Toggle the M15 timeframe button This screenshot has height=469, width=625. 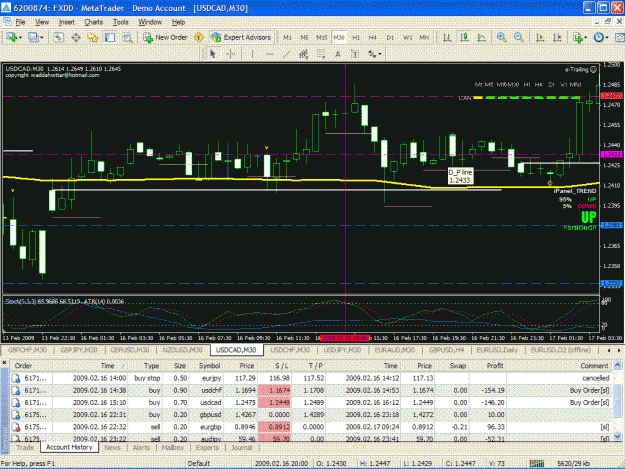[x=321, y=37]
